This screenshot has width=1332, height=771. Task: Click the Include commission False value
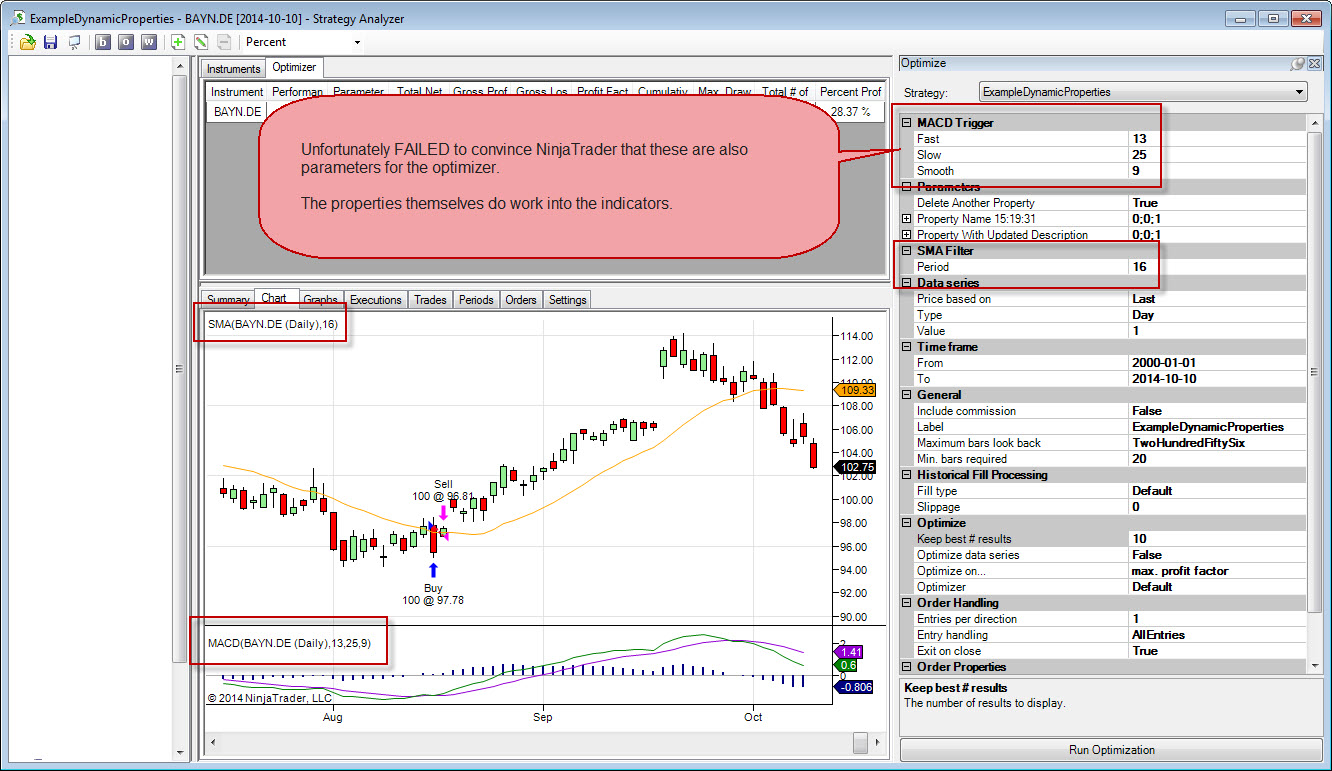coord(1218,411)
